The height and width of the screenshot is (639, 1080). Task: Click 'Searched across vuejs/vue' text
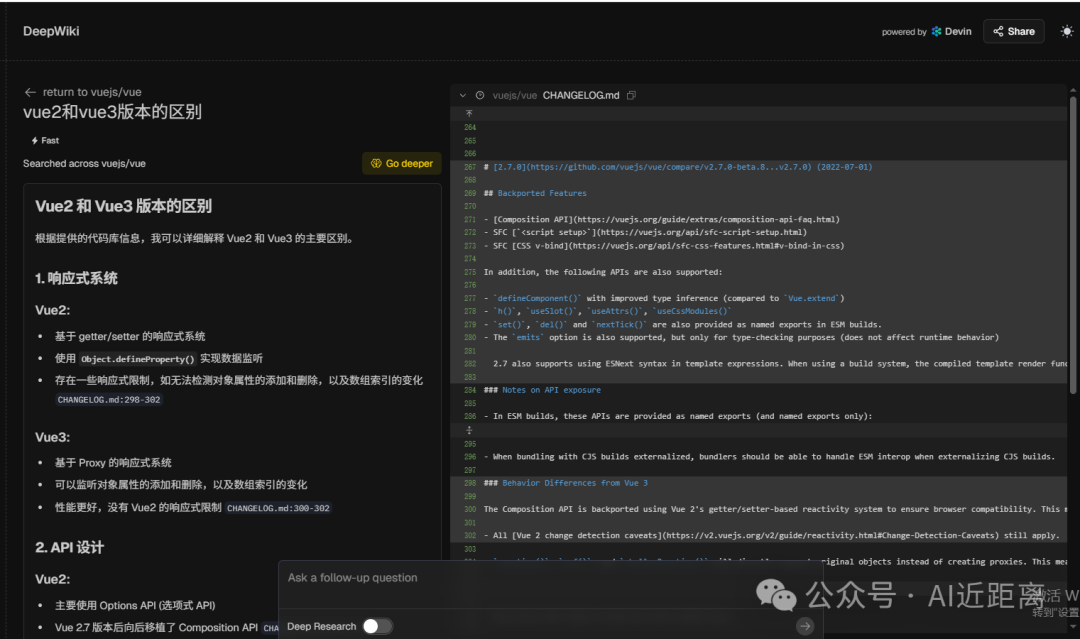[x=84, y=164]
